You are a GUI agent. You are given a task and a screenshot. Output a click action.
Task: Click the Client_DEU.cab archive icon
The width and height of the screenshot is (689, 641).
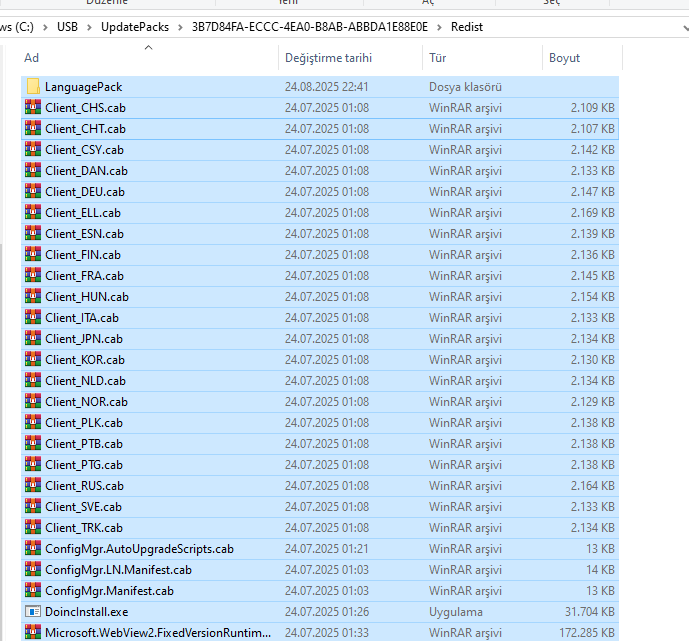(33, 192)
